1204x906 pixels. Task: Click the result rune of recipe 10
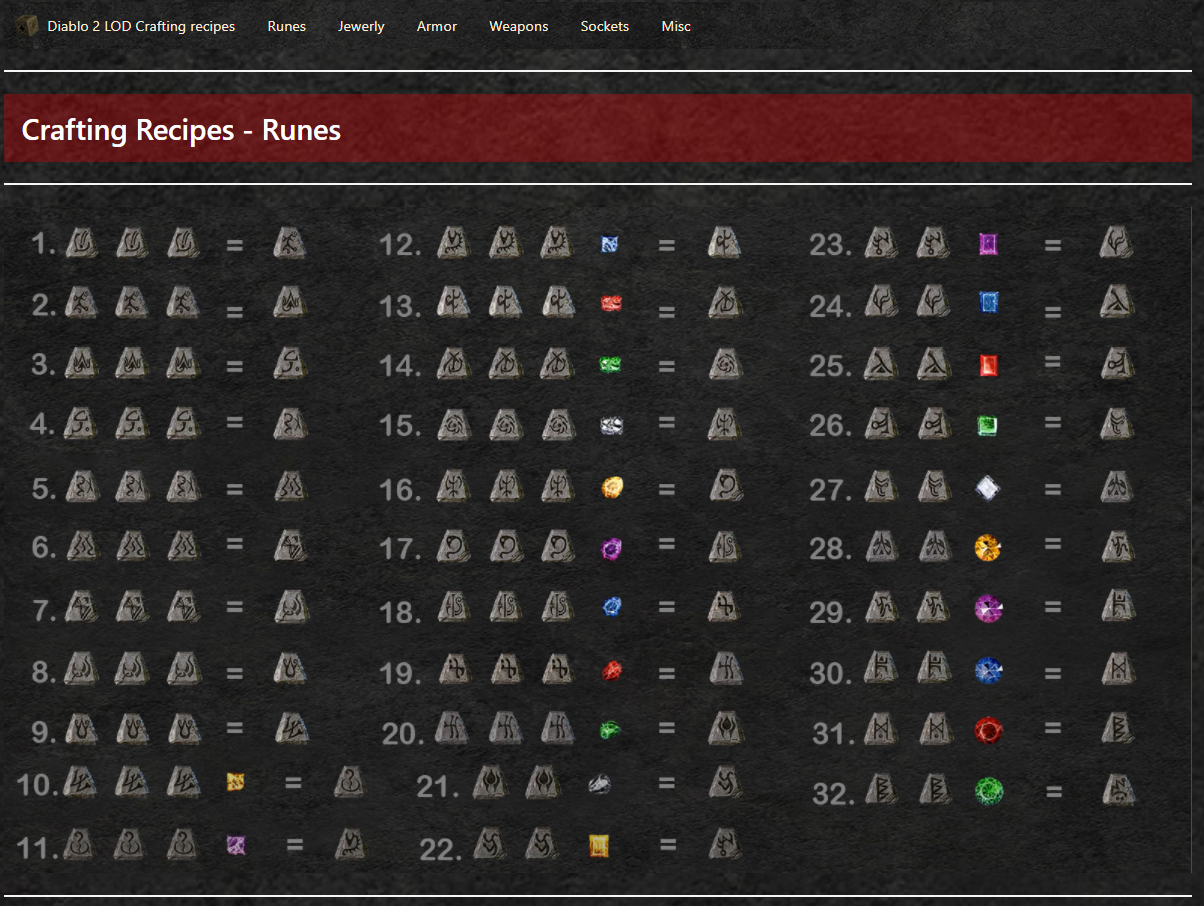[x=349, y=783]
